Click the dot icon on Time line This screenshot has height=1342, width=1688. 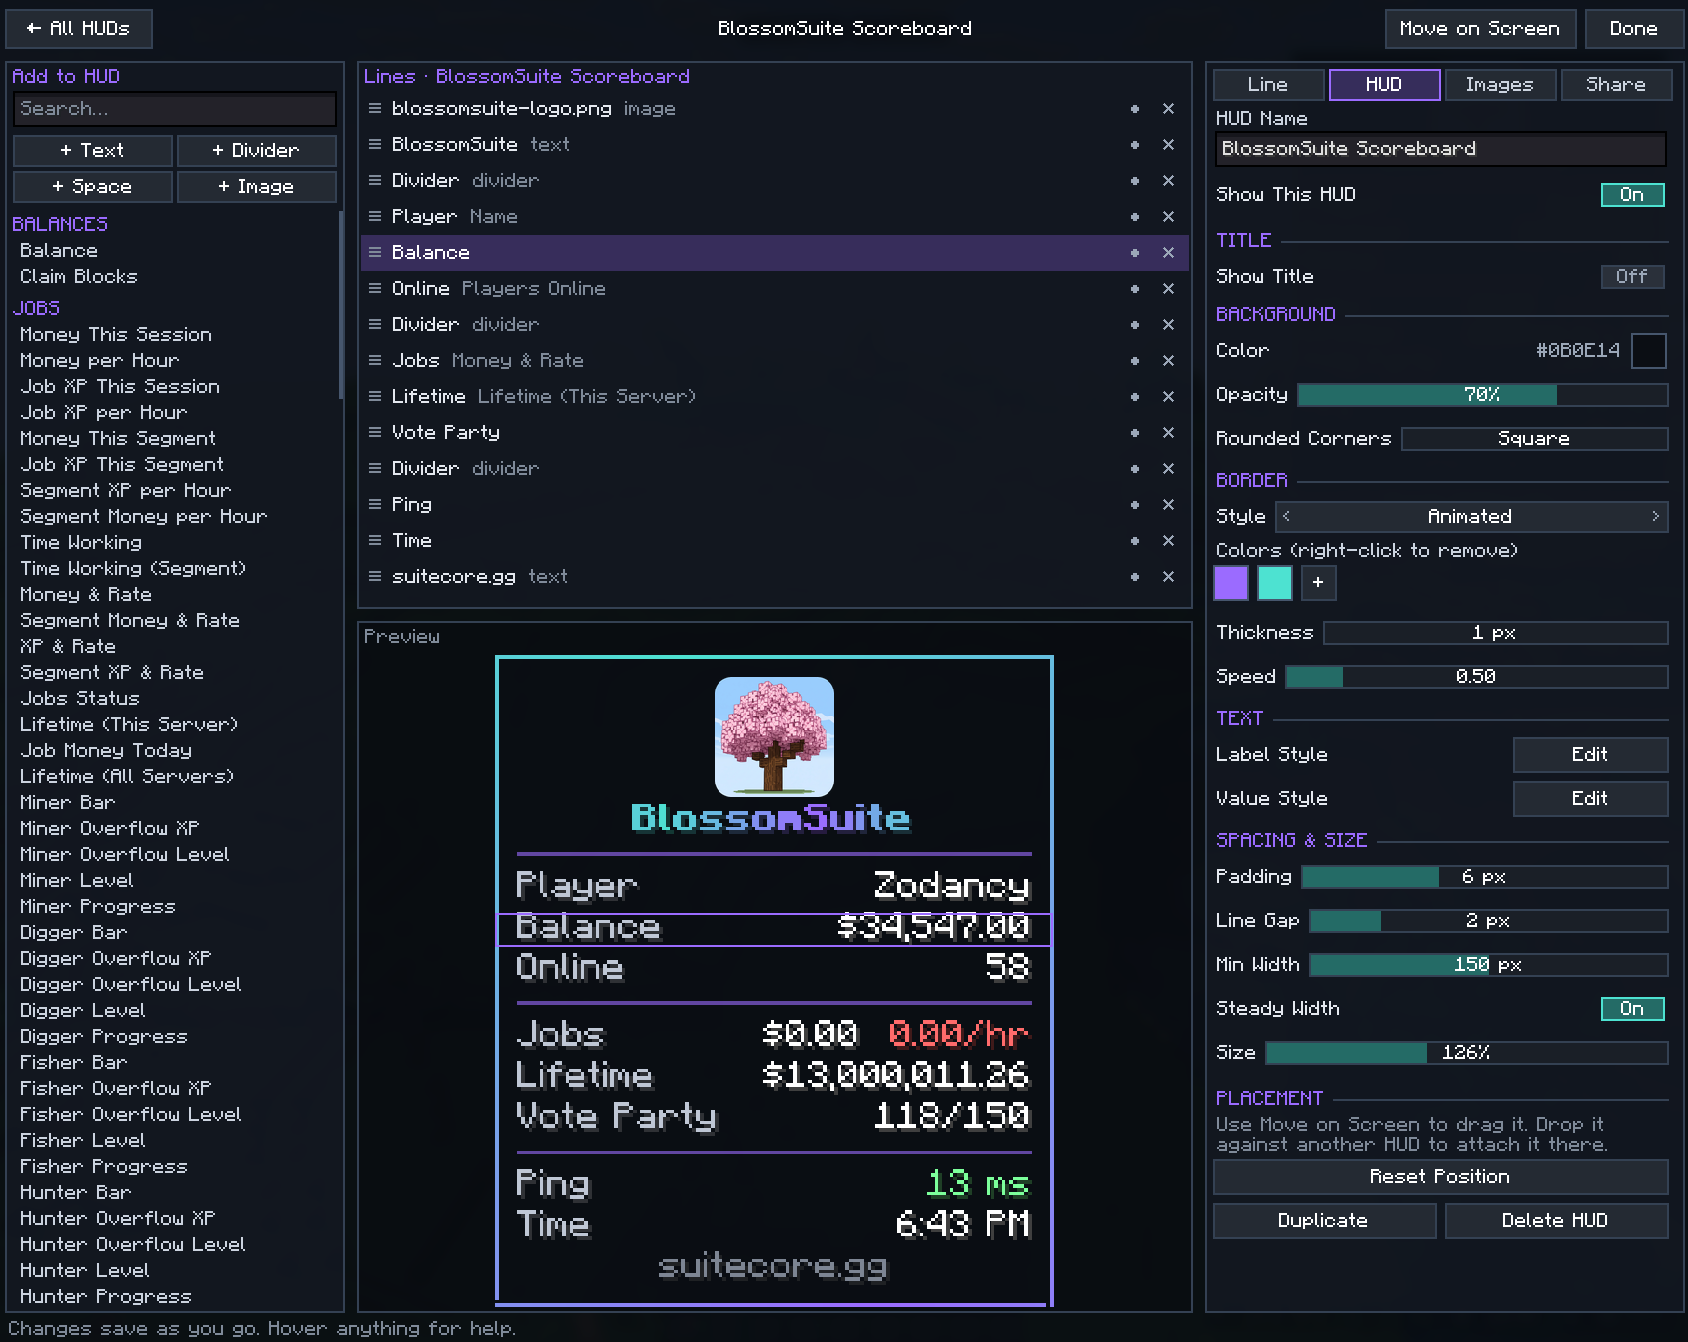[x=1135, y=541]
